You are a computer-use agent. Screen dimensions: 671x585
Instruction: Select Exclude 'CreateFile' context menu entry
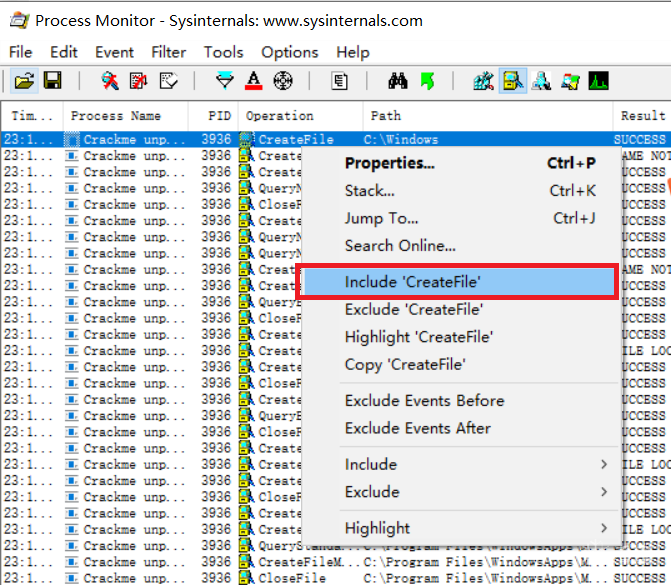[x=461, y=309]
